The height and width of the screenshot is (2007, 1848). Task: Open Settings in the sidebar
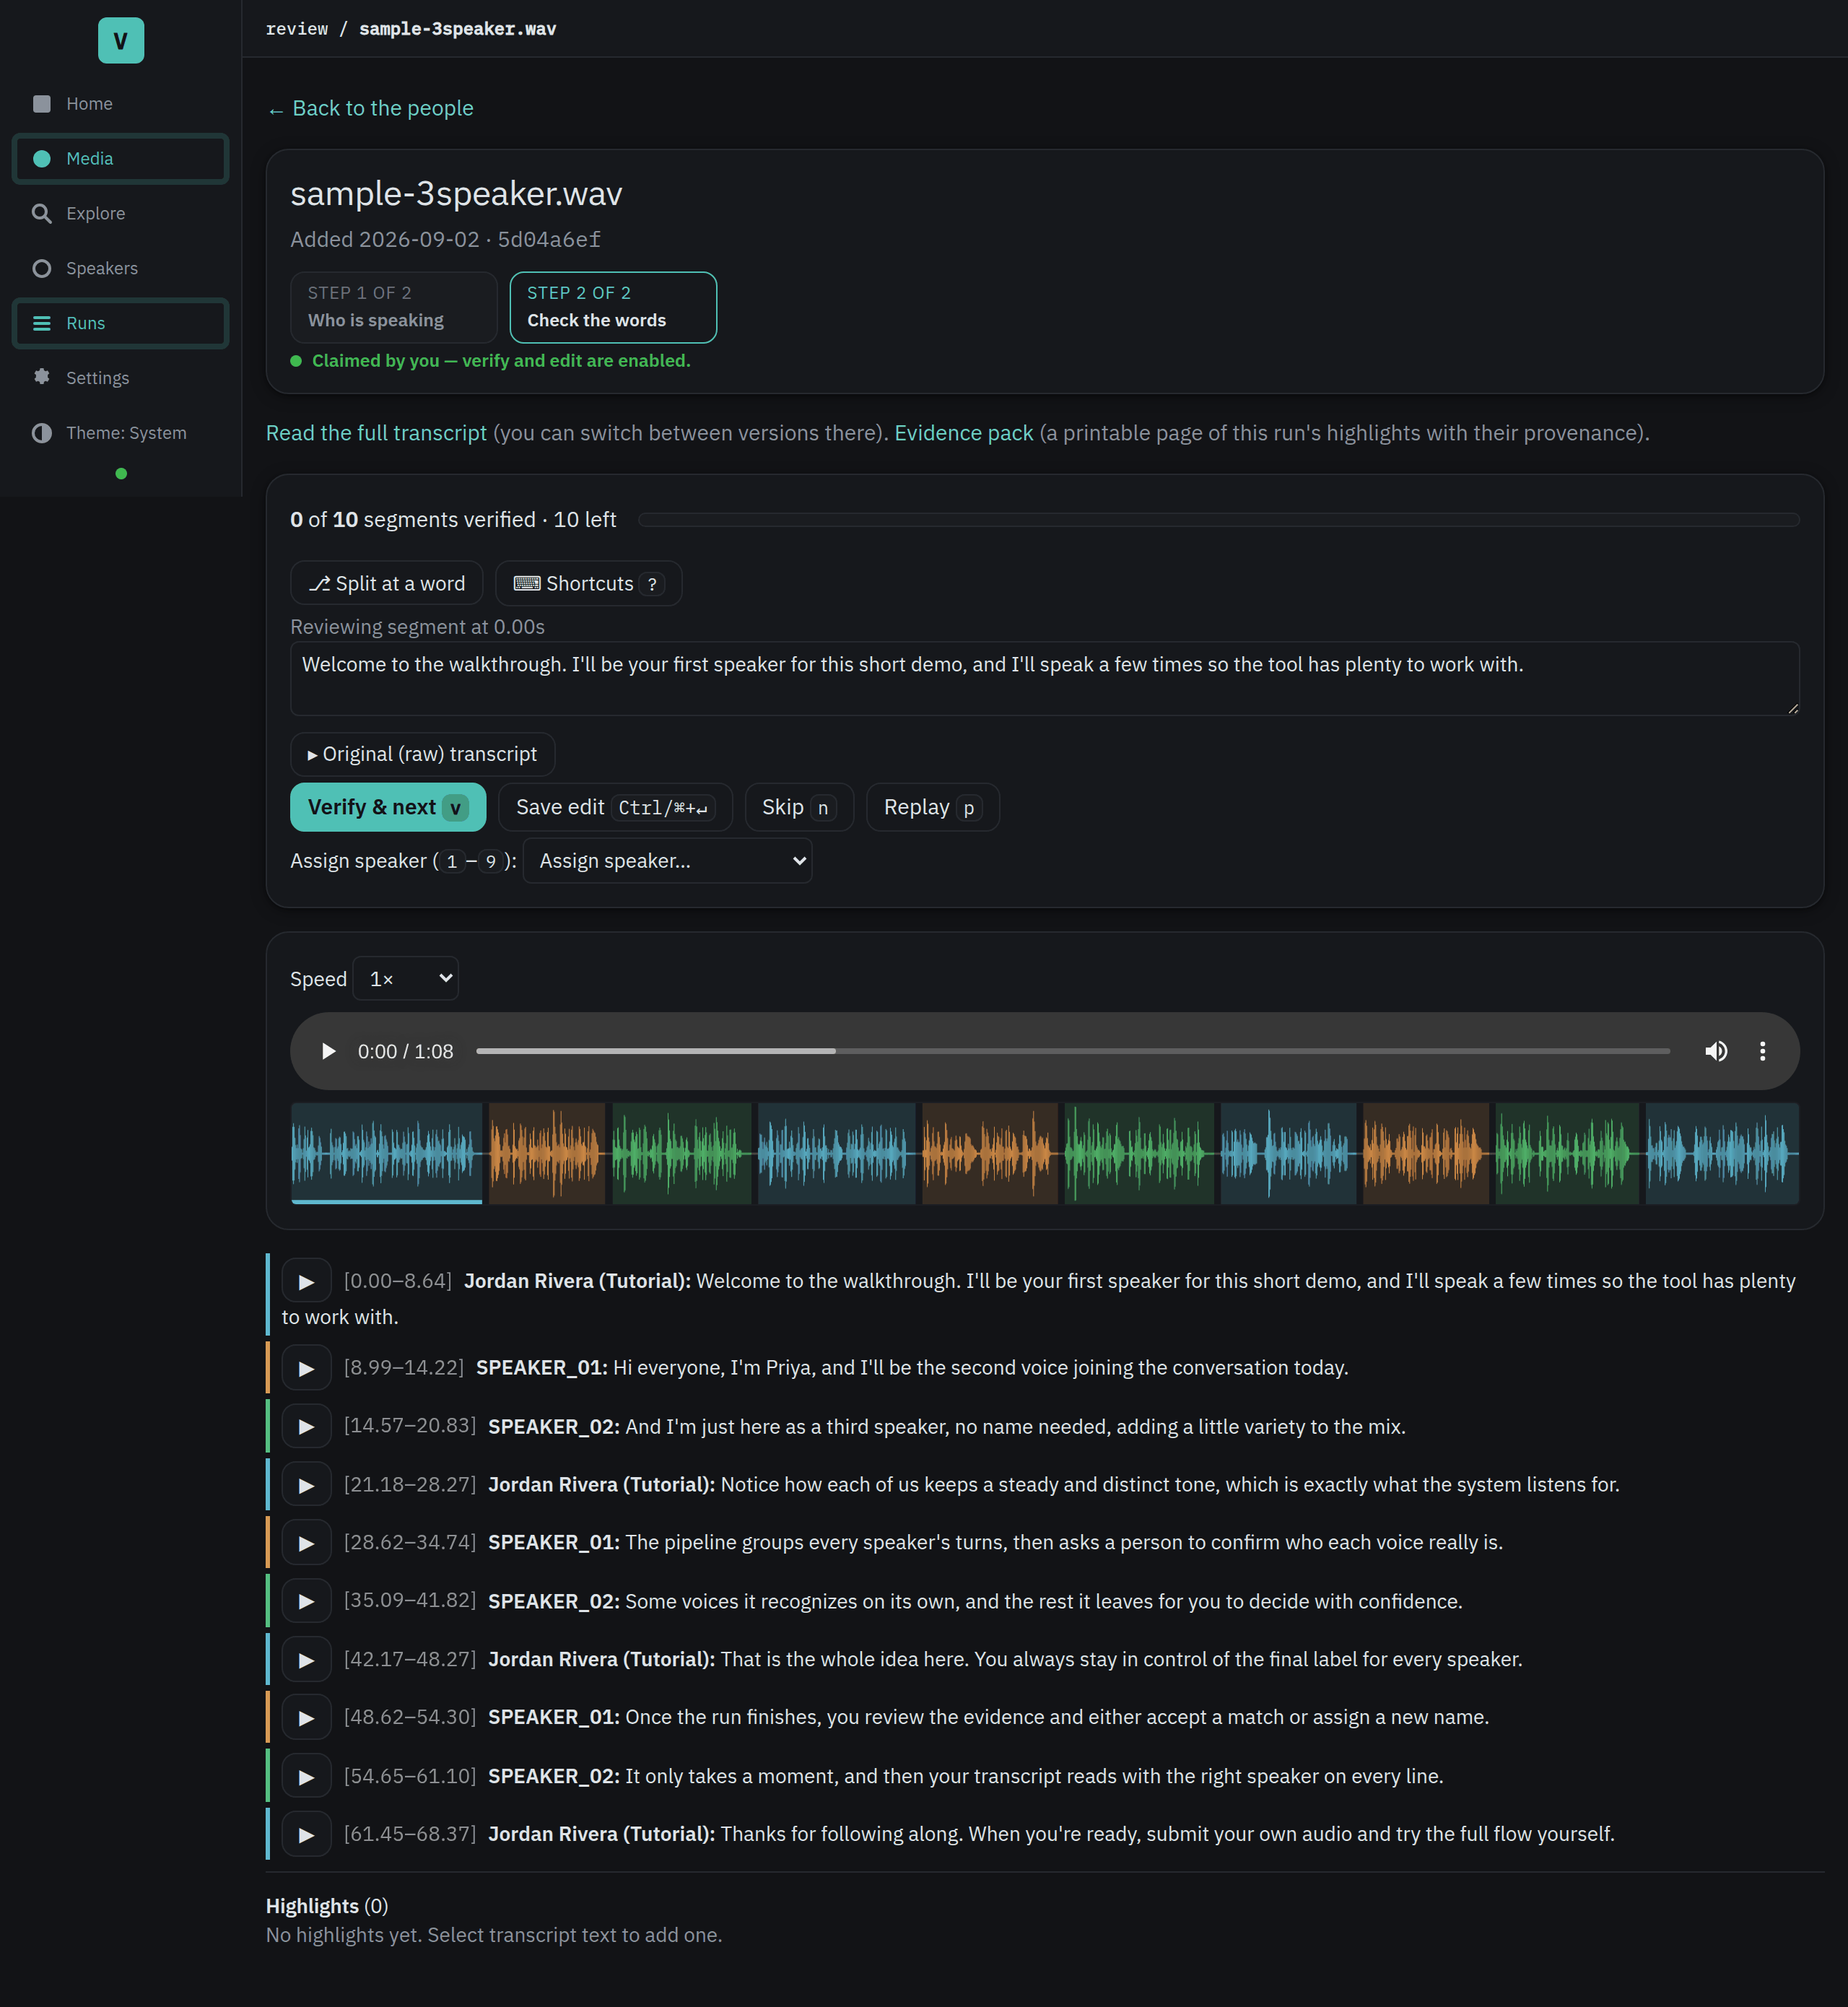[x=121, y=379]
